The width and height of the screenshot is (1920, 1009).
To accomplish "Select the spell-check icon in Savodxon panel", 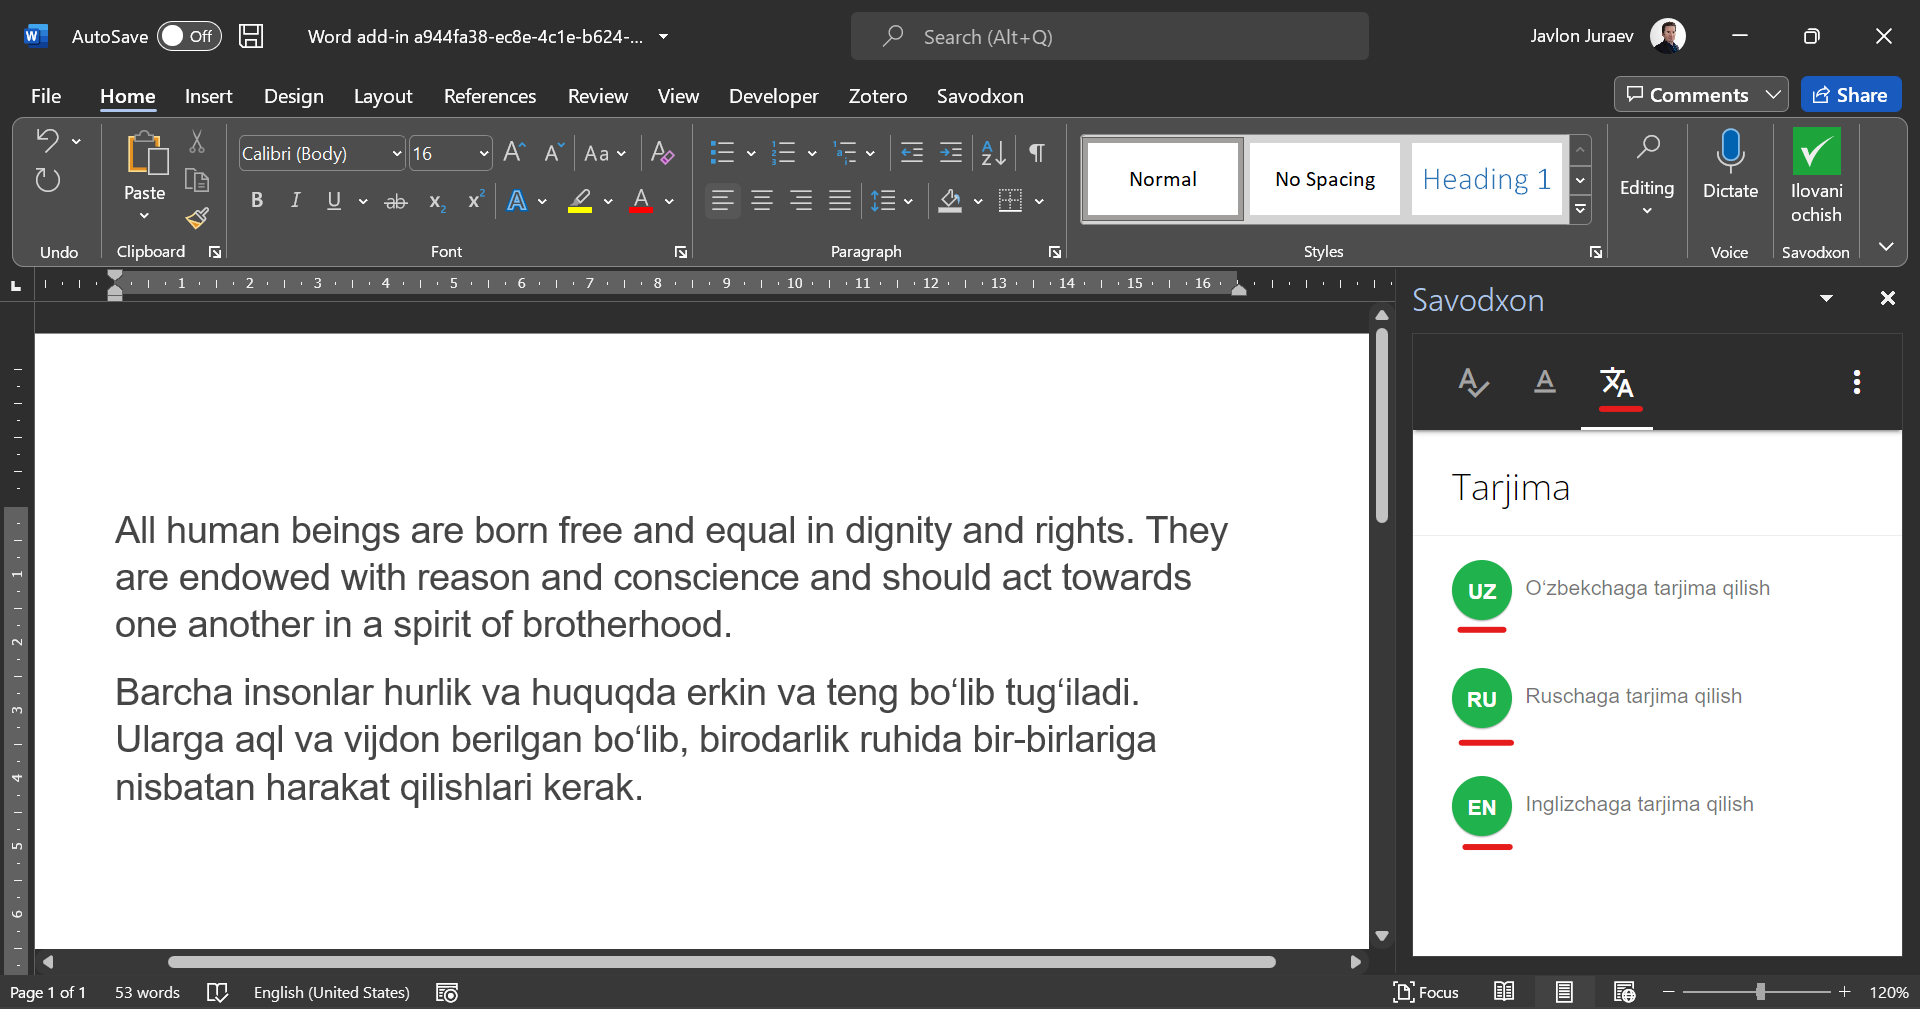I will (x=1472, y=382).
